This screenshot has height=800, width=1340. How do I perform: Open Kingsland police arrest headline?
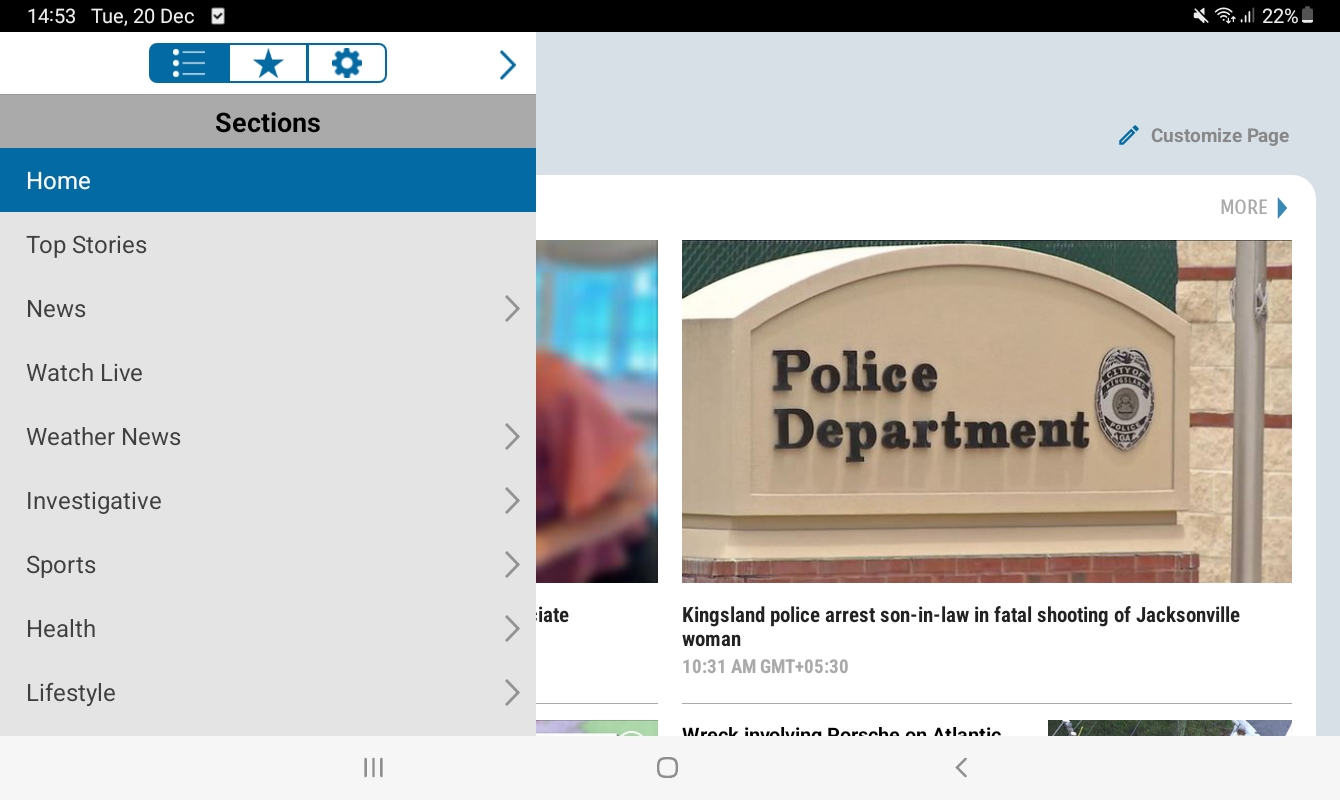tap(961, 627)
